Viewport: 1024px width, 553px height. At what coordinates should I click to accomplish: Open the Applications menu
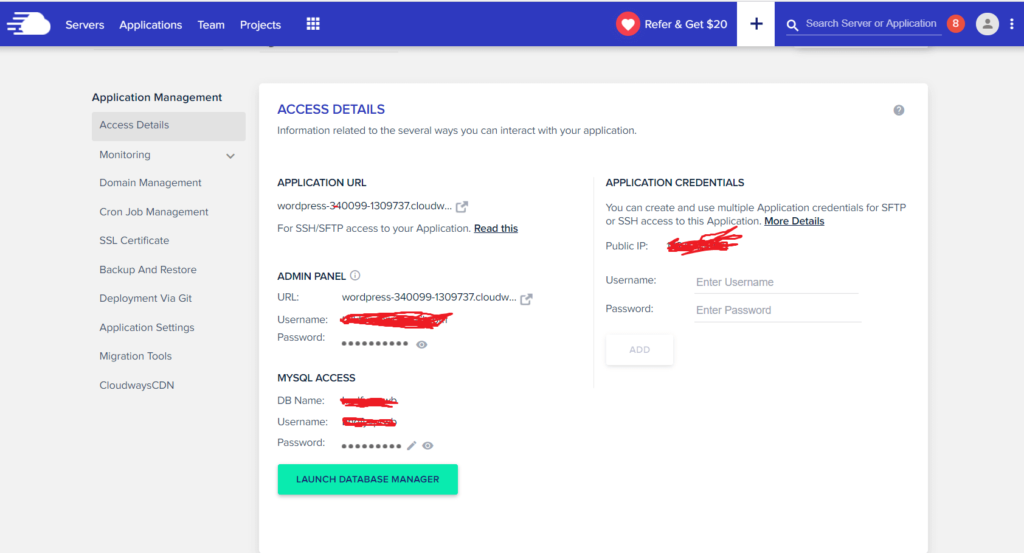pos(150,25)
